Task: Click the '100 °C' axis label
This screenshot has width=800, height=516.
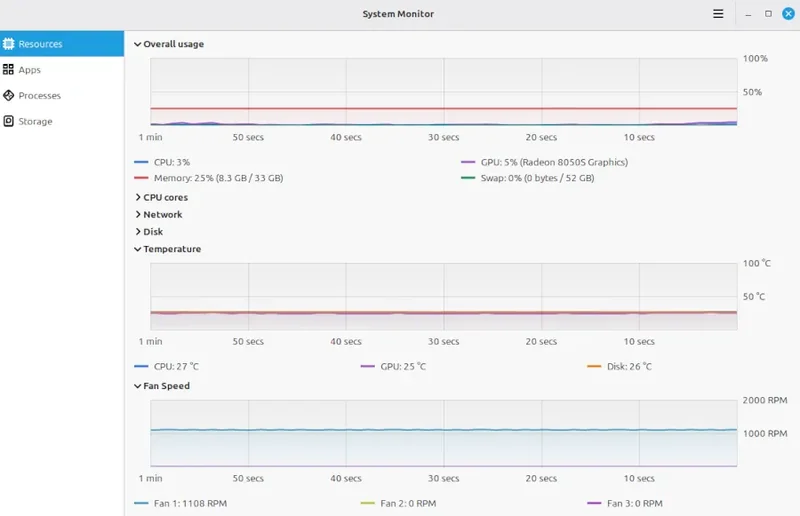Action: coord(757,263)
